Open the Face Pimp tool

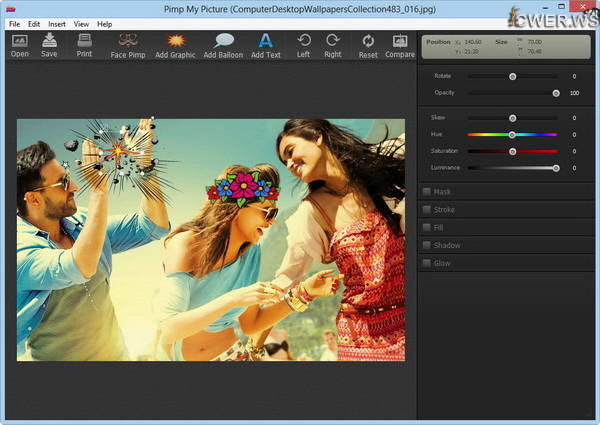[x=127, y=42]
